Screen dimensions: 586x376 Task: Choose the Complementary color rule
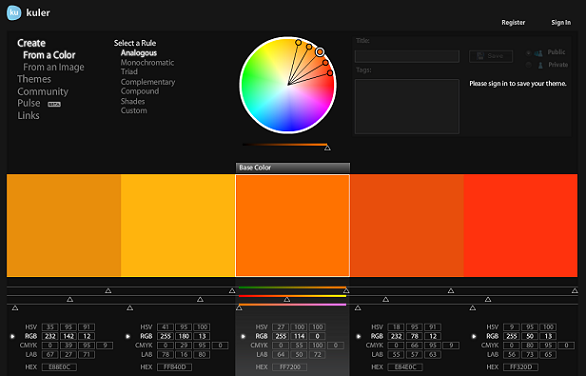(148, 82)
